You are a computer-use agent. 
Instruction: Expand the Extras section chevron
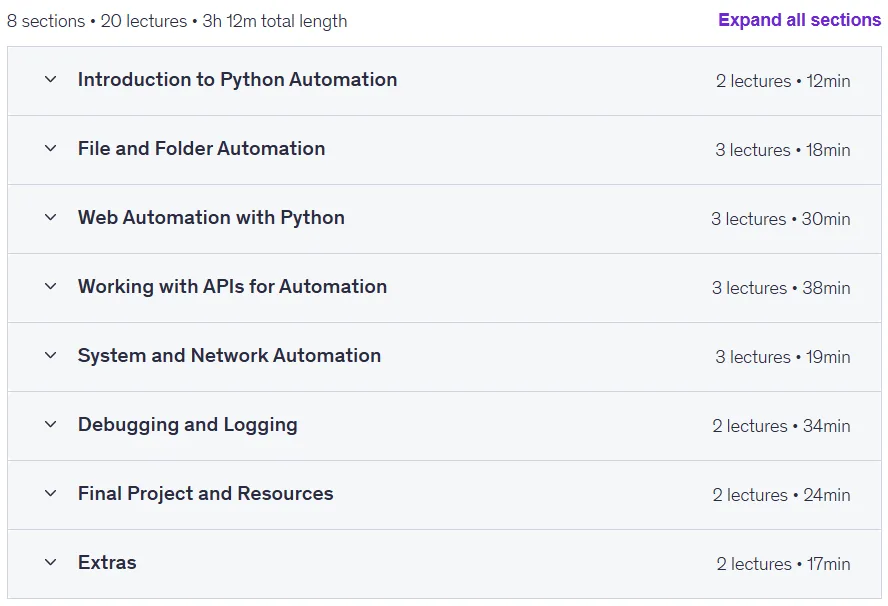[x=50, y=562]
